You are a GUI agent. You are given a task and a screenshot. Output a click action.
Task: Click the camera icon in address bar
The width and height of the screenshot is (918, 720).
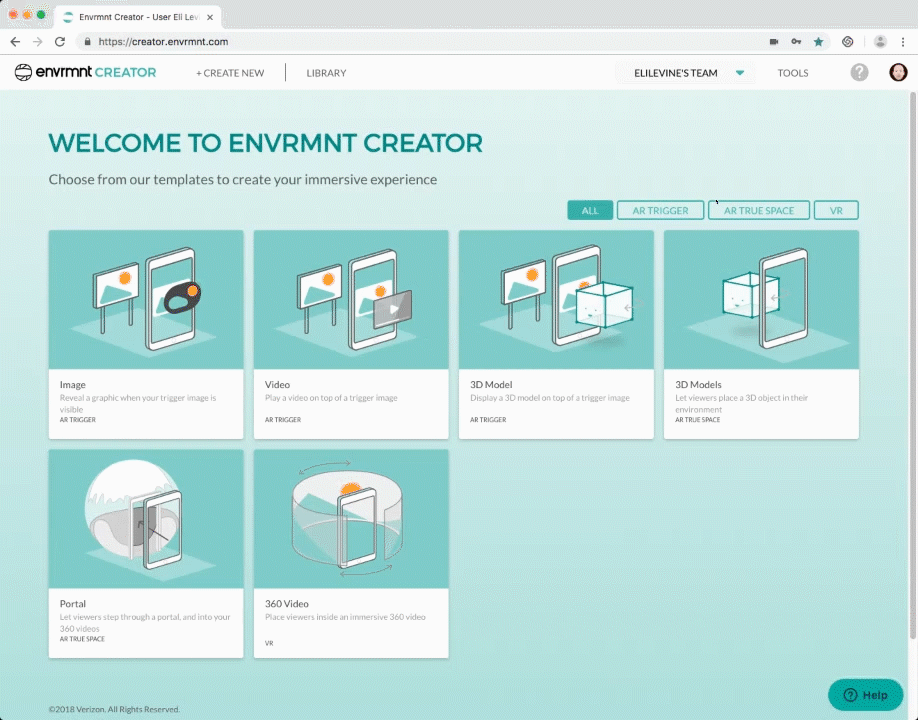point(774,42)
